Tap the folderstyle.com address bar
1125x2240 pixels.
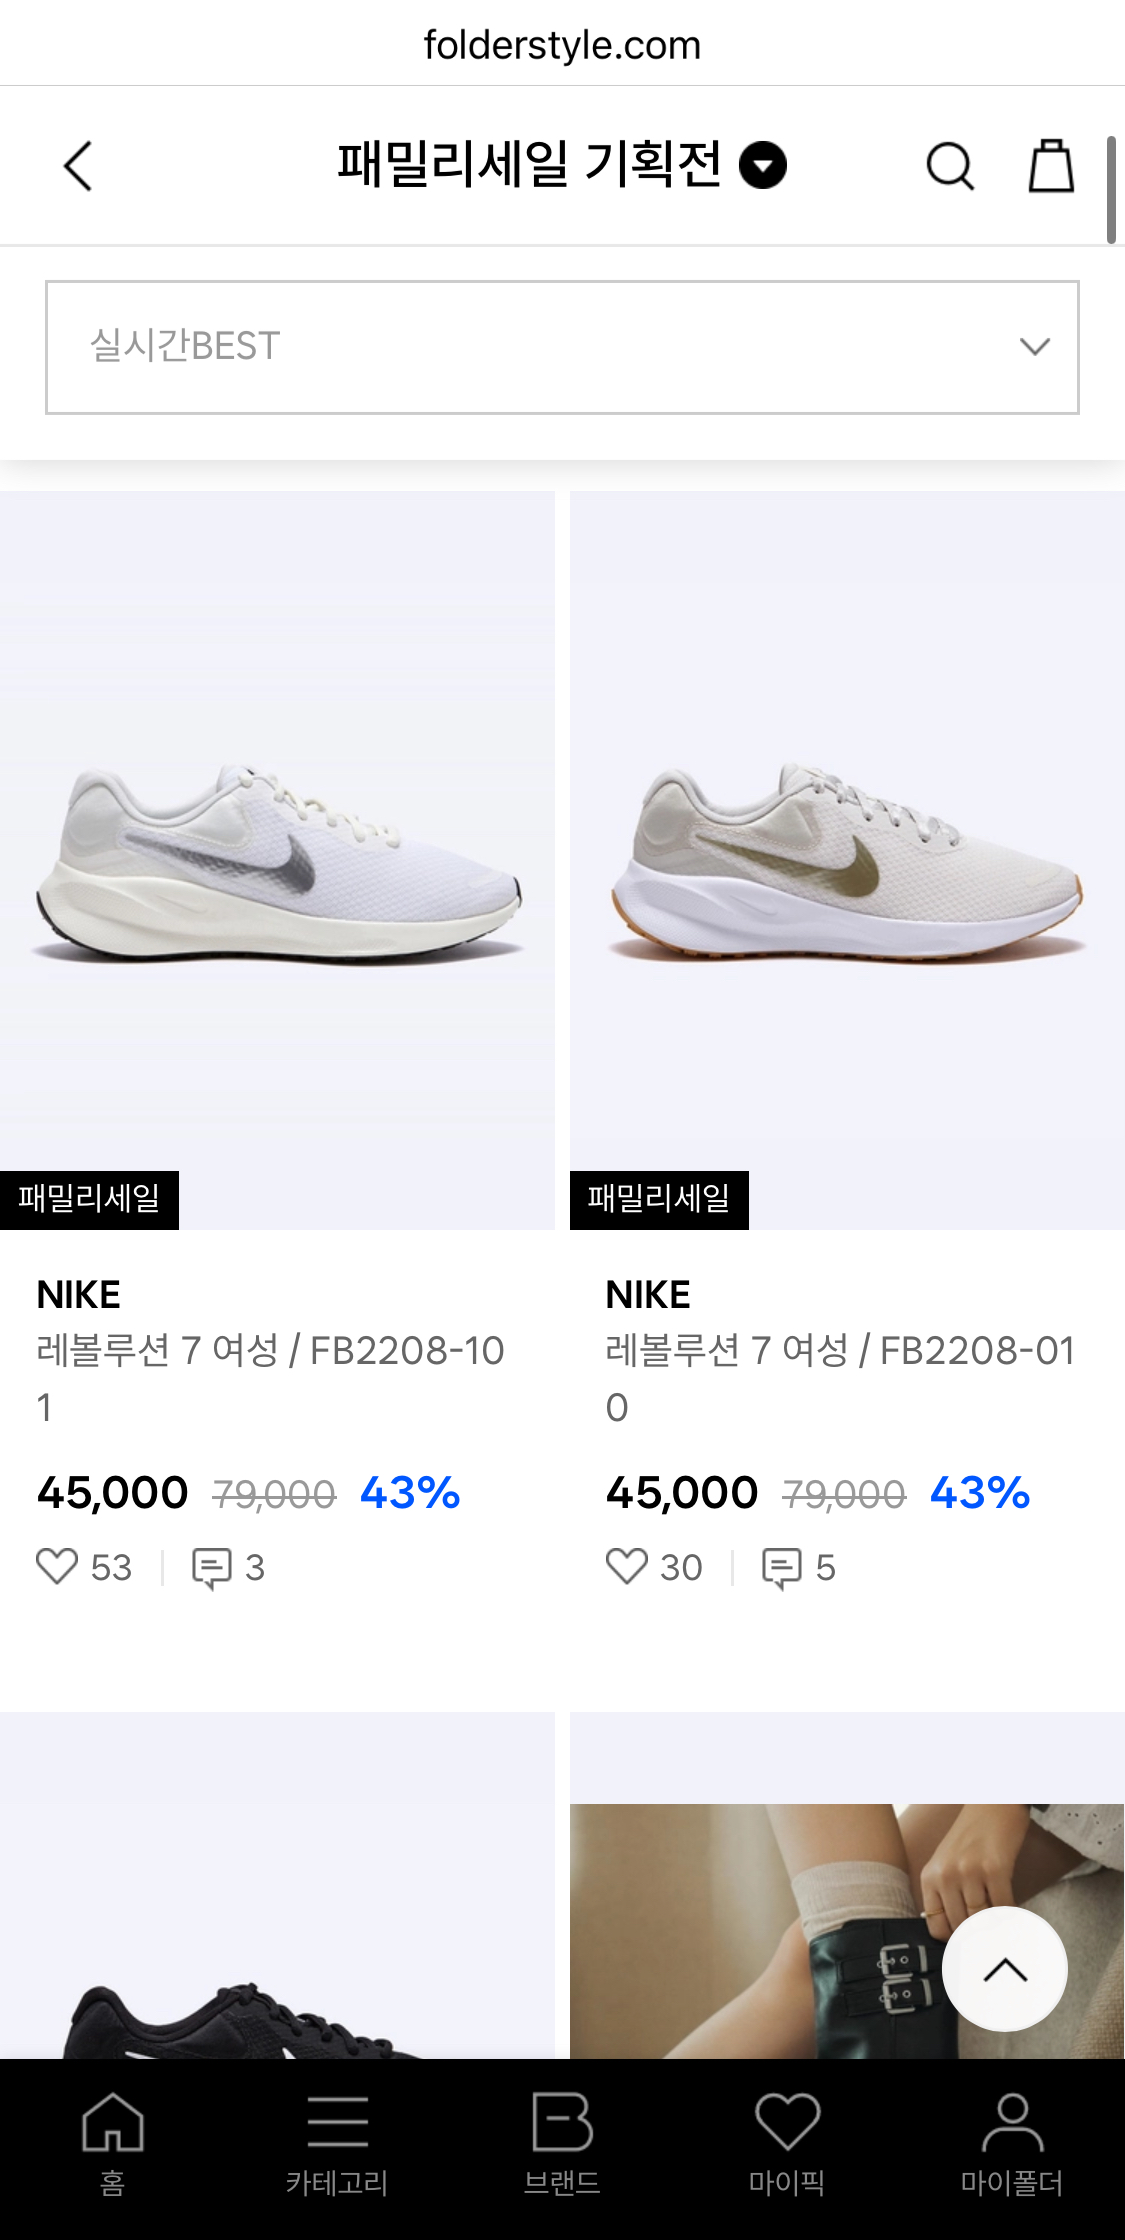coord(562,45)
